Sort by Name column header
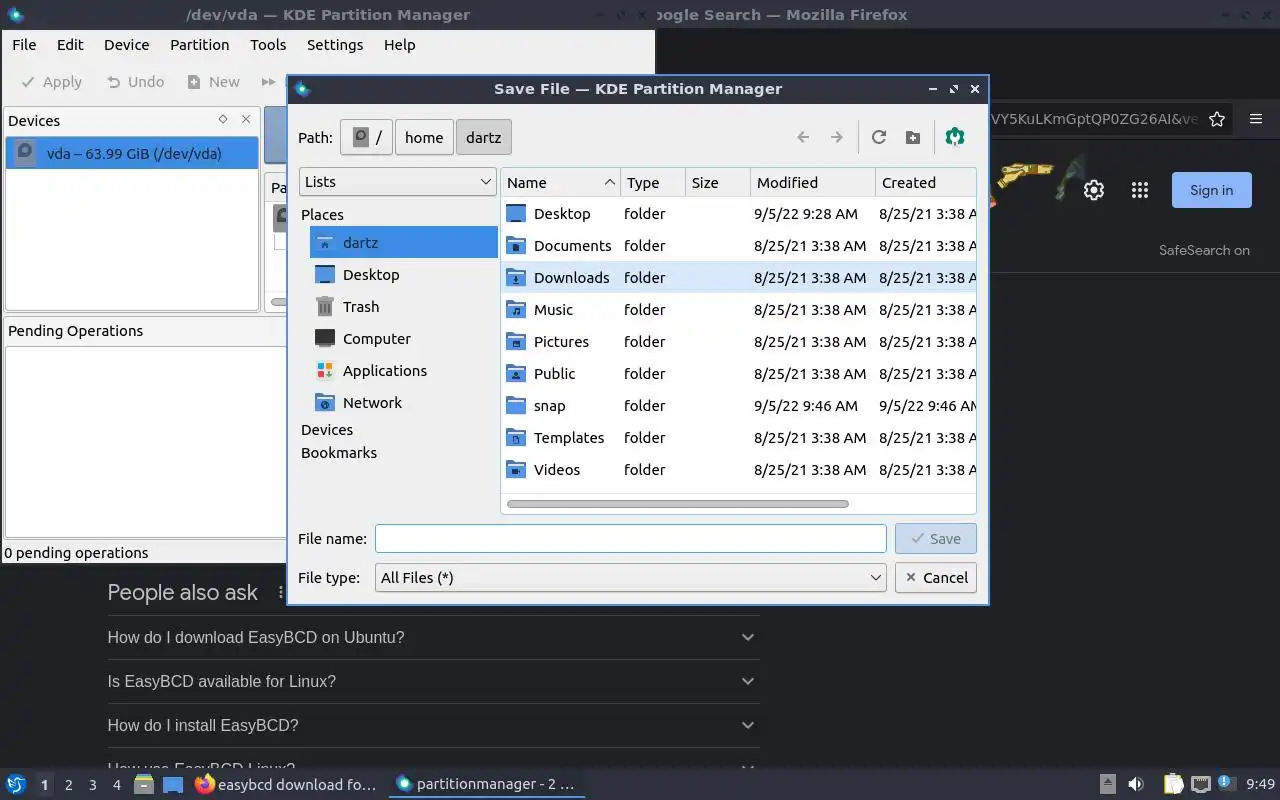1280x800 pixels. click(x=560, y=182)
